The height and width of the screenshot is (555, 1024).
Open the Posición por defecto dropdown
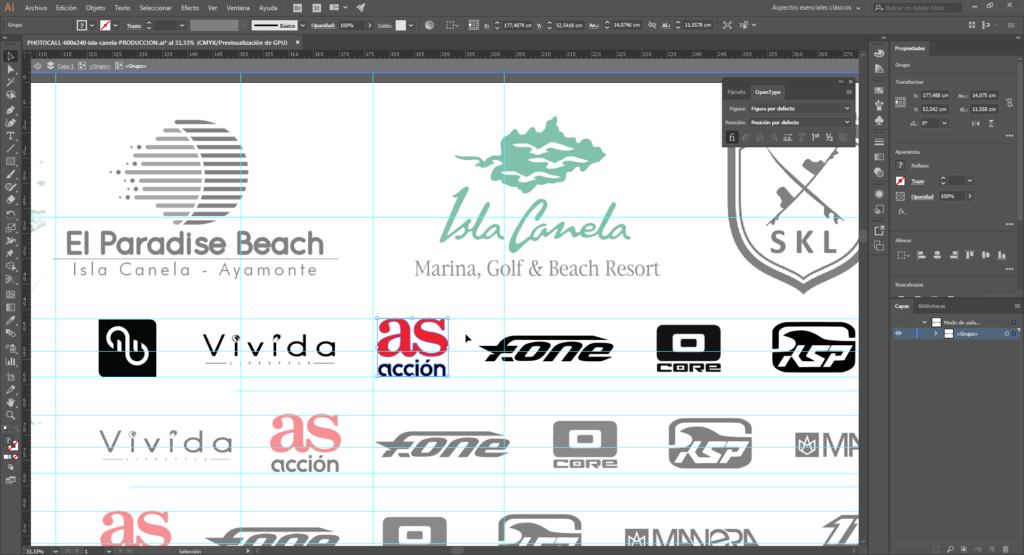pos(800,122)
